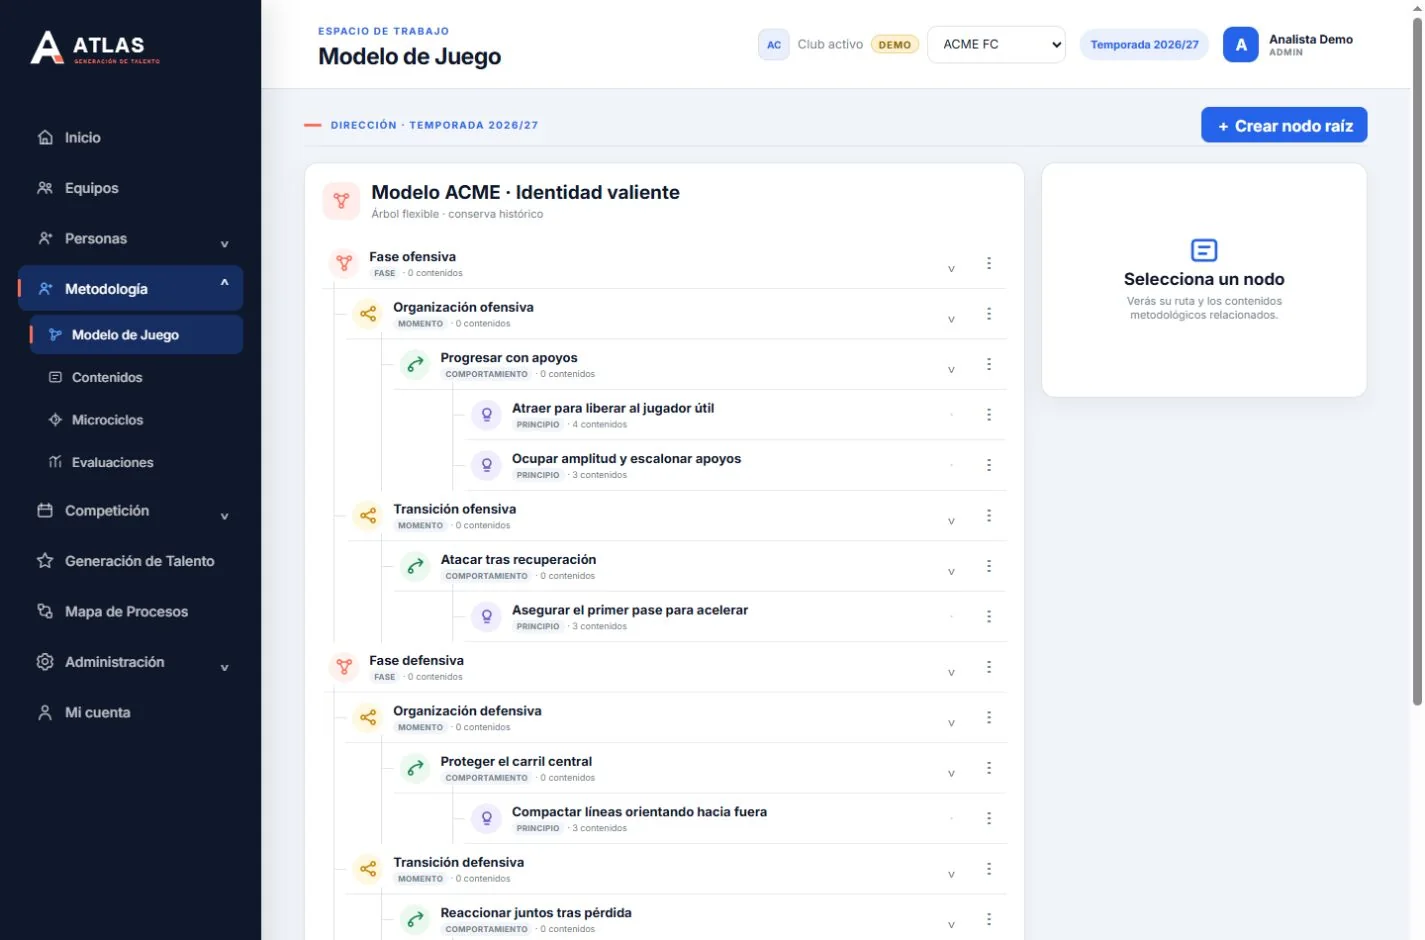The height and width of the screenshot is (940, 1425).
Task: Click the Fase ofensiva phase icon
Action: [344, 264]
